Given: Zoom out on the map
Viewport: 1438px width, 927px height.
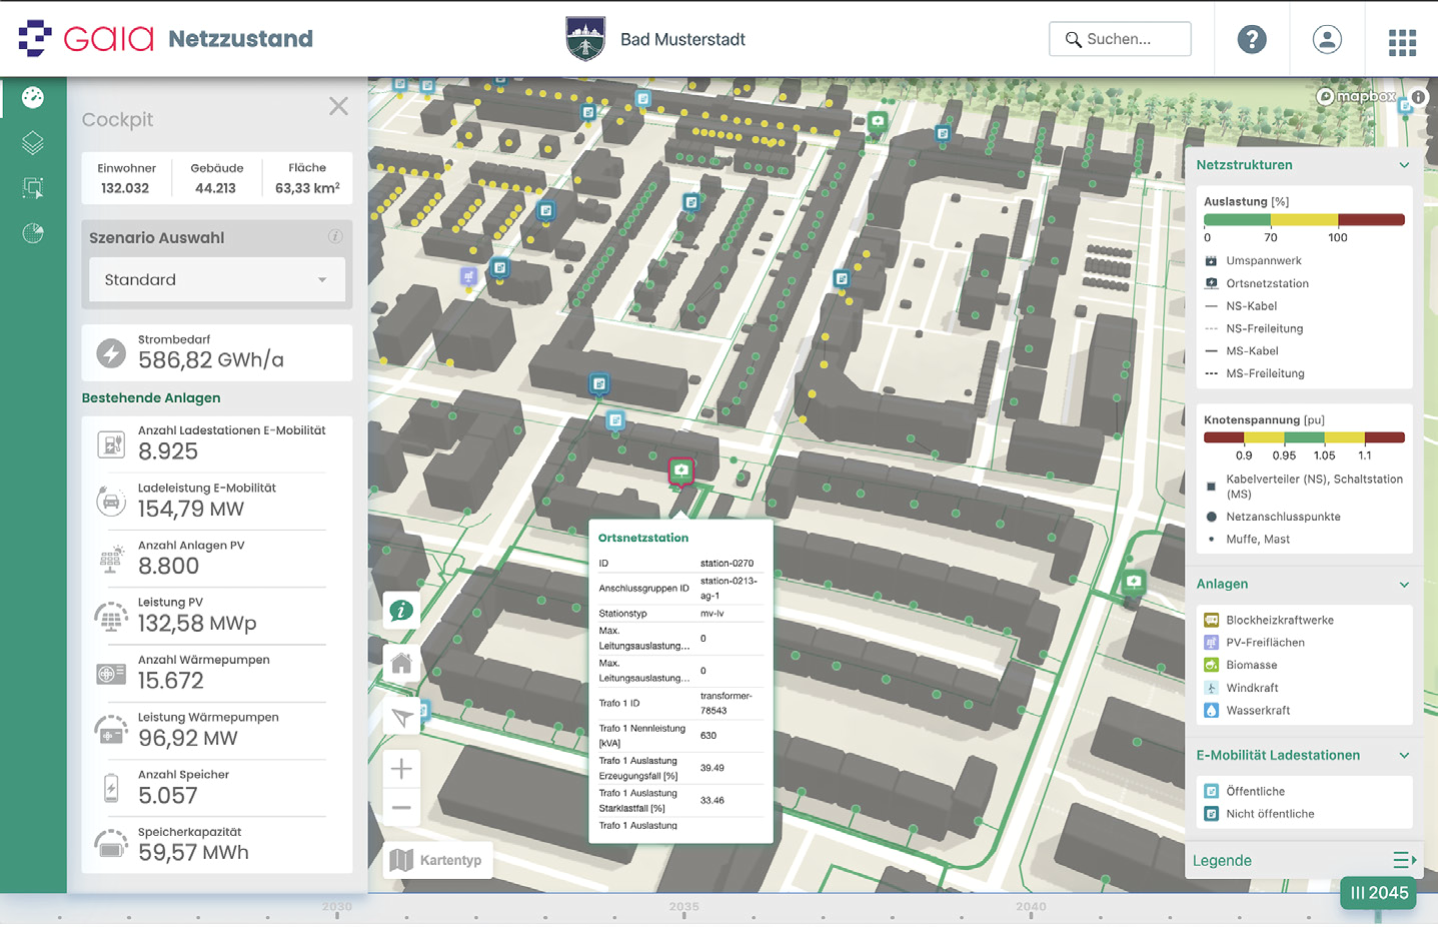Looking at the screenshot, I should click(x=402, y=807).
